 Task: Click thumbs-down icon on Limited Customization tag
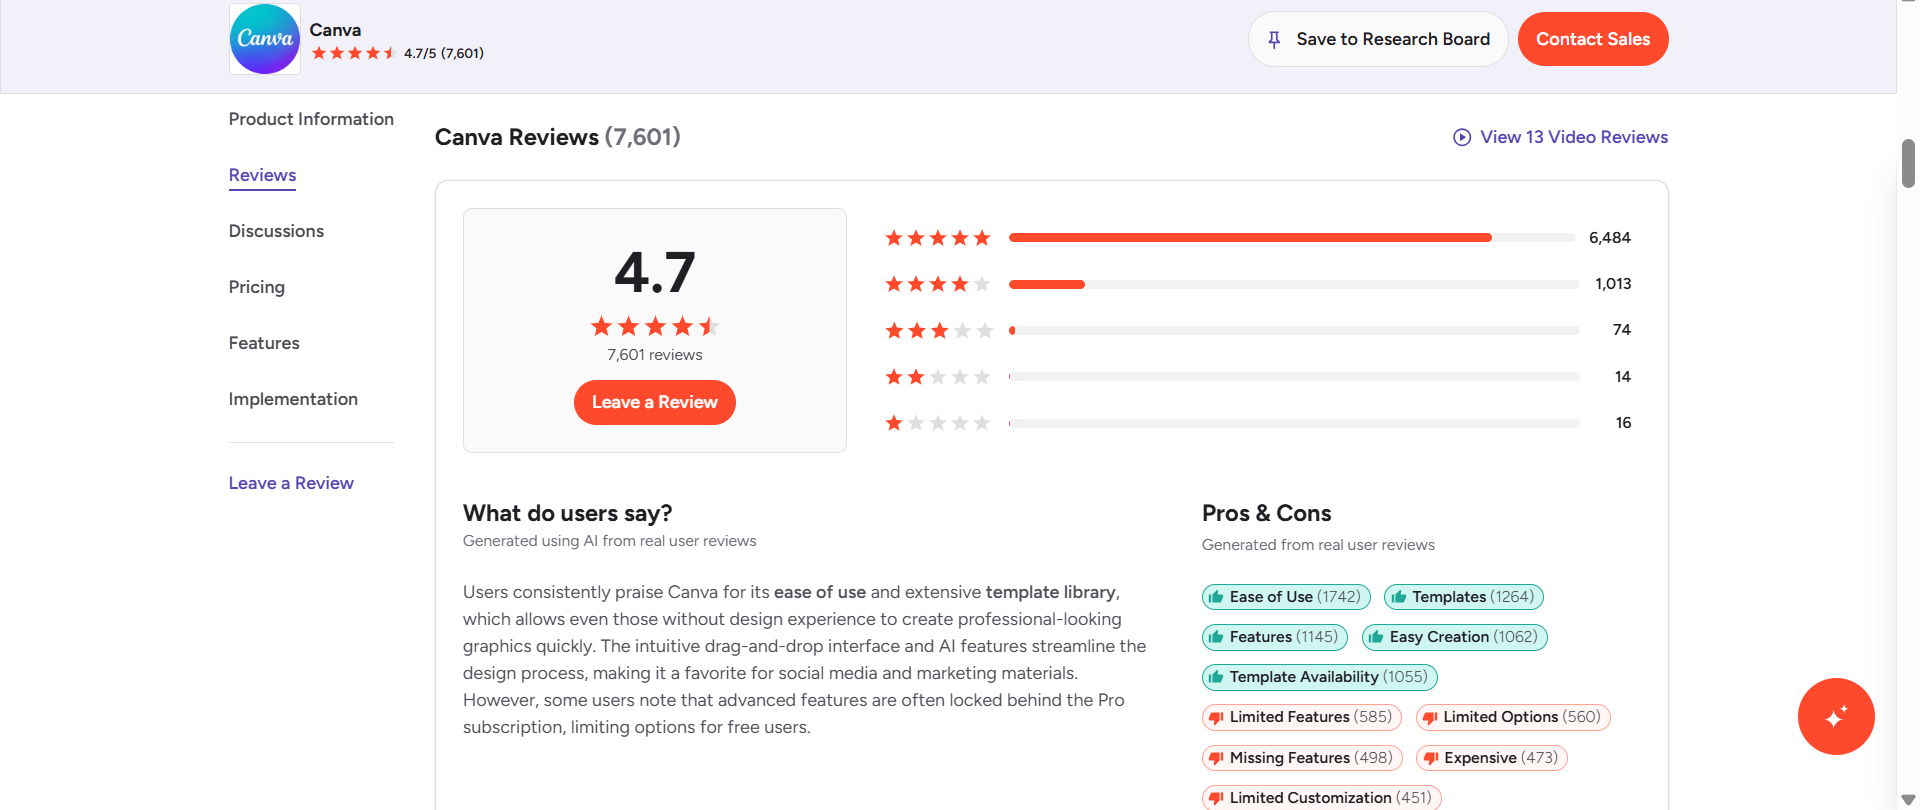pyautogui.click(x=1216, y=799)
